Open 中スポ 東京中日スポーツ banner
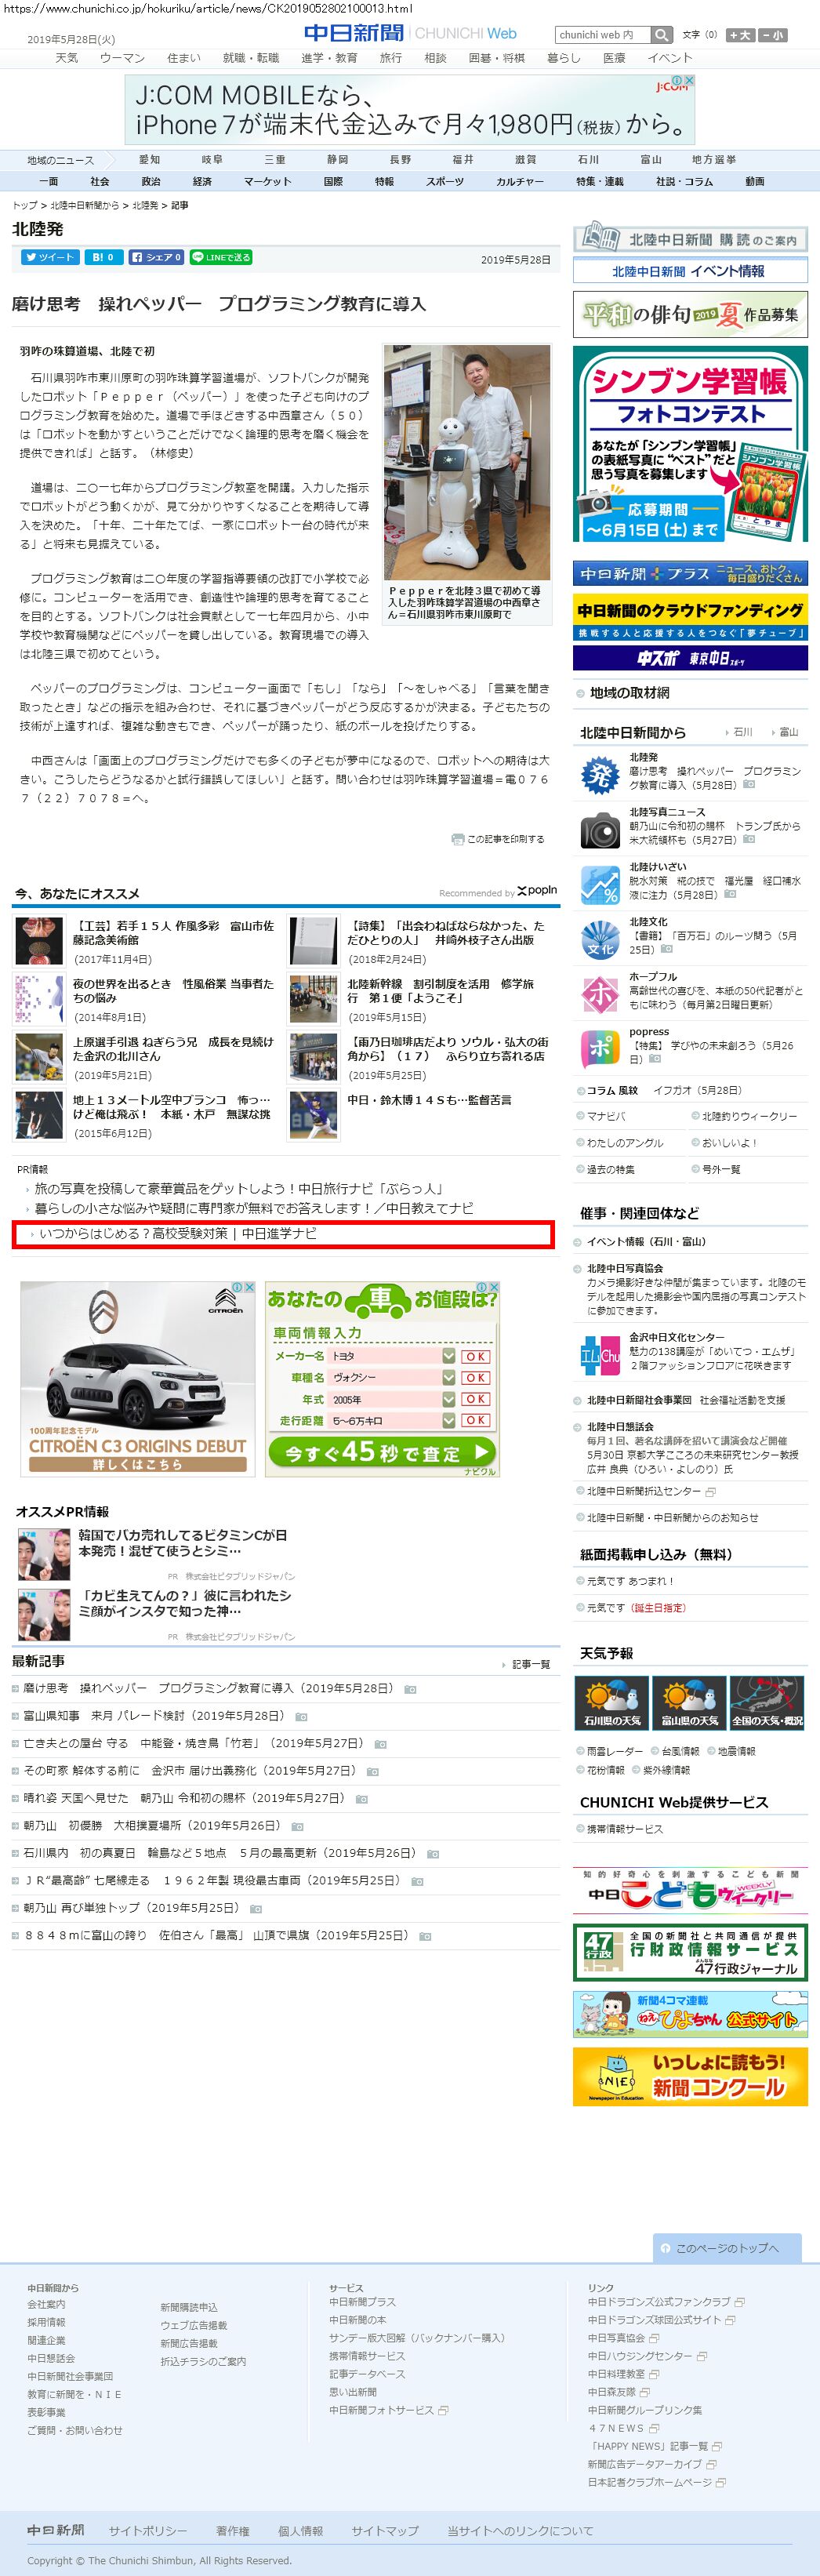Image resolution: width=820 pixels, height=2576 pixels. click(690, 658)
